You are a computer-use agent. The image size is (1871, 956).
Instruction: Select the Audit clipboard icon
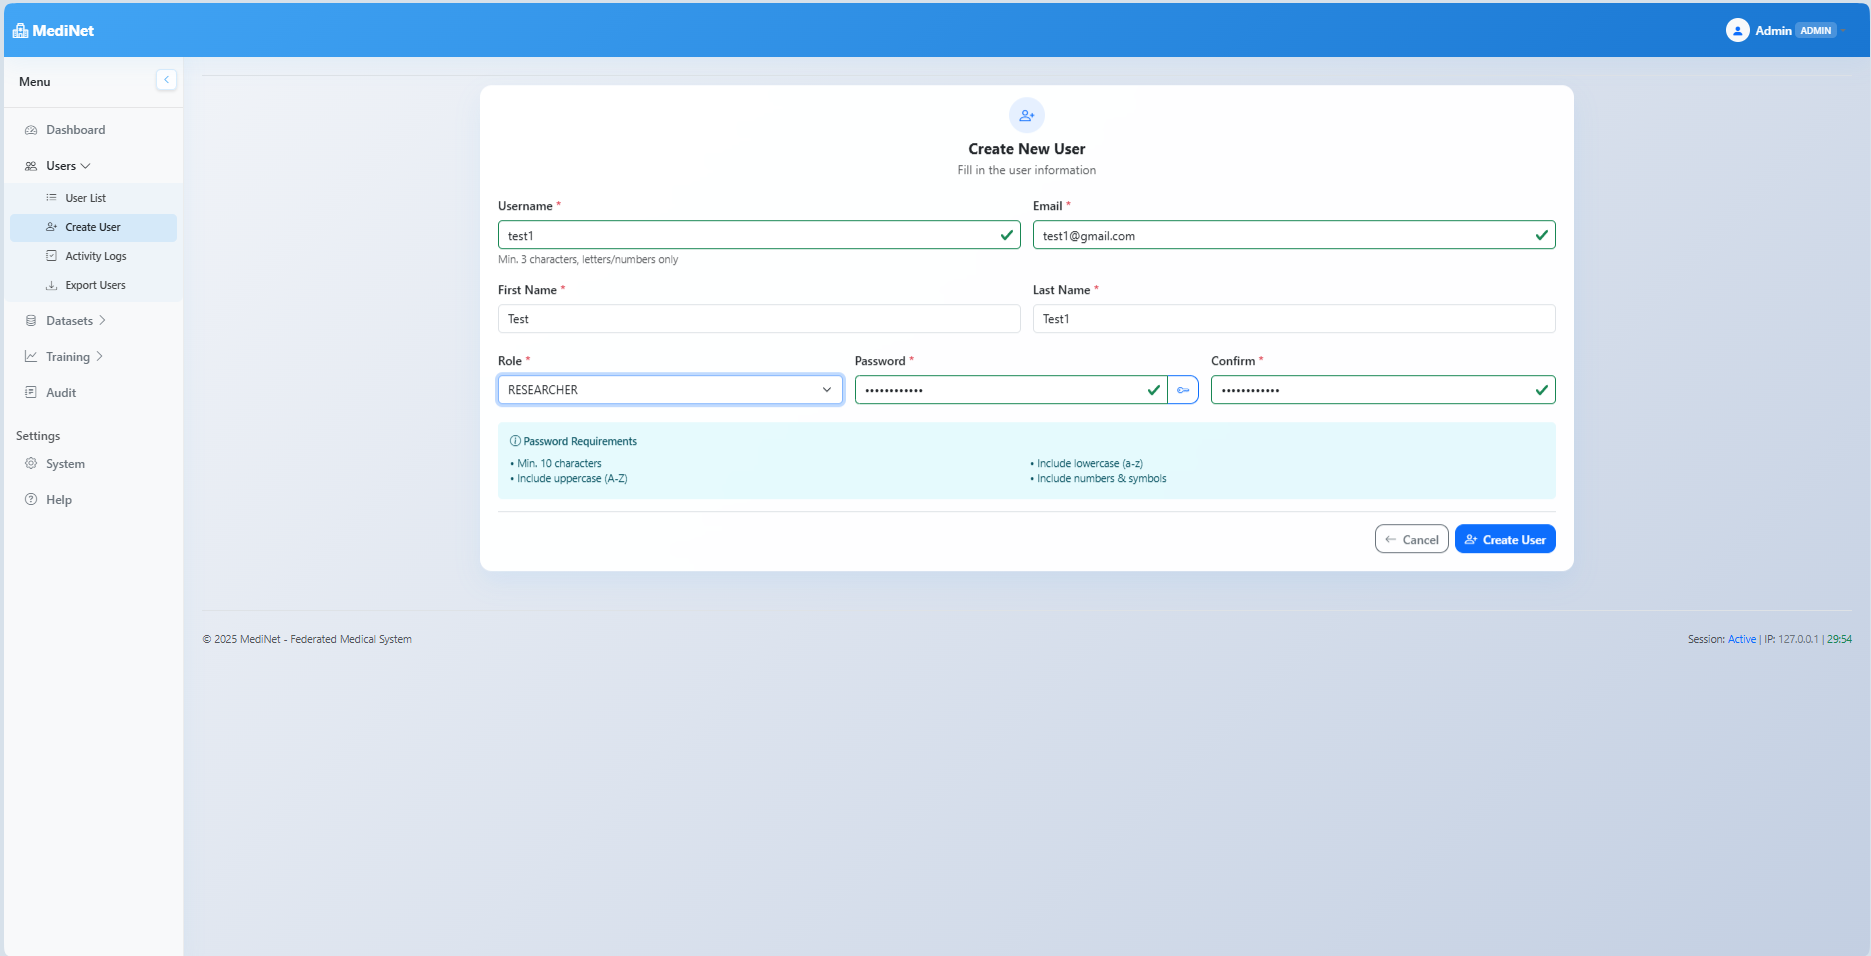click(x=31, y=392)
